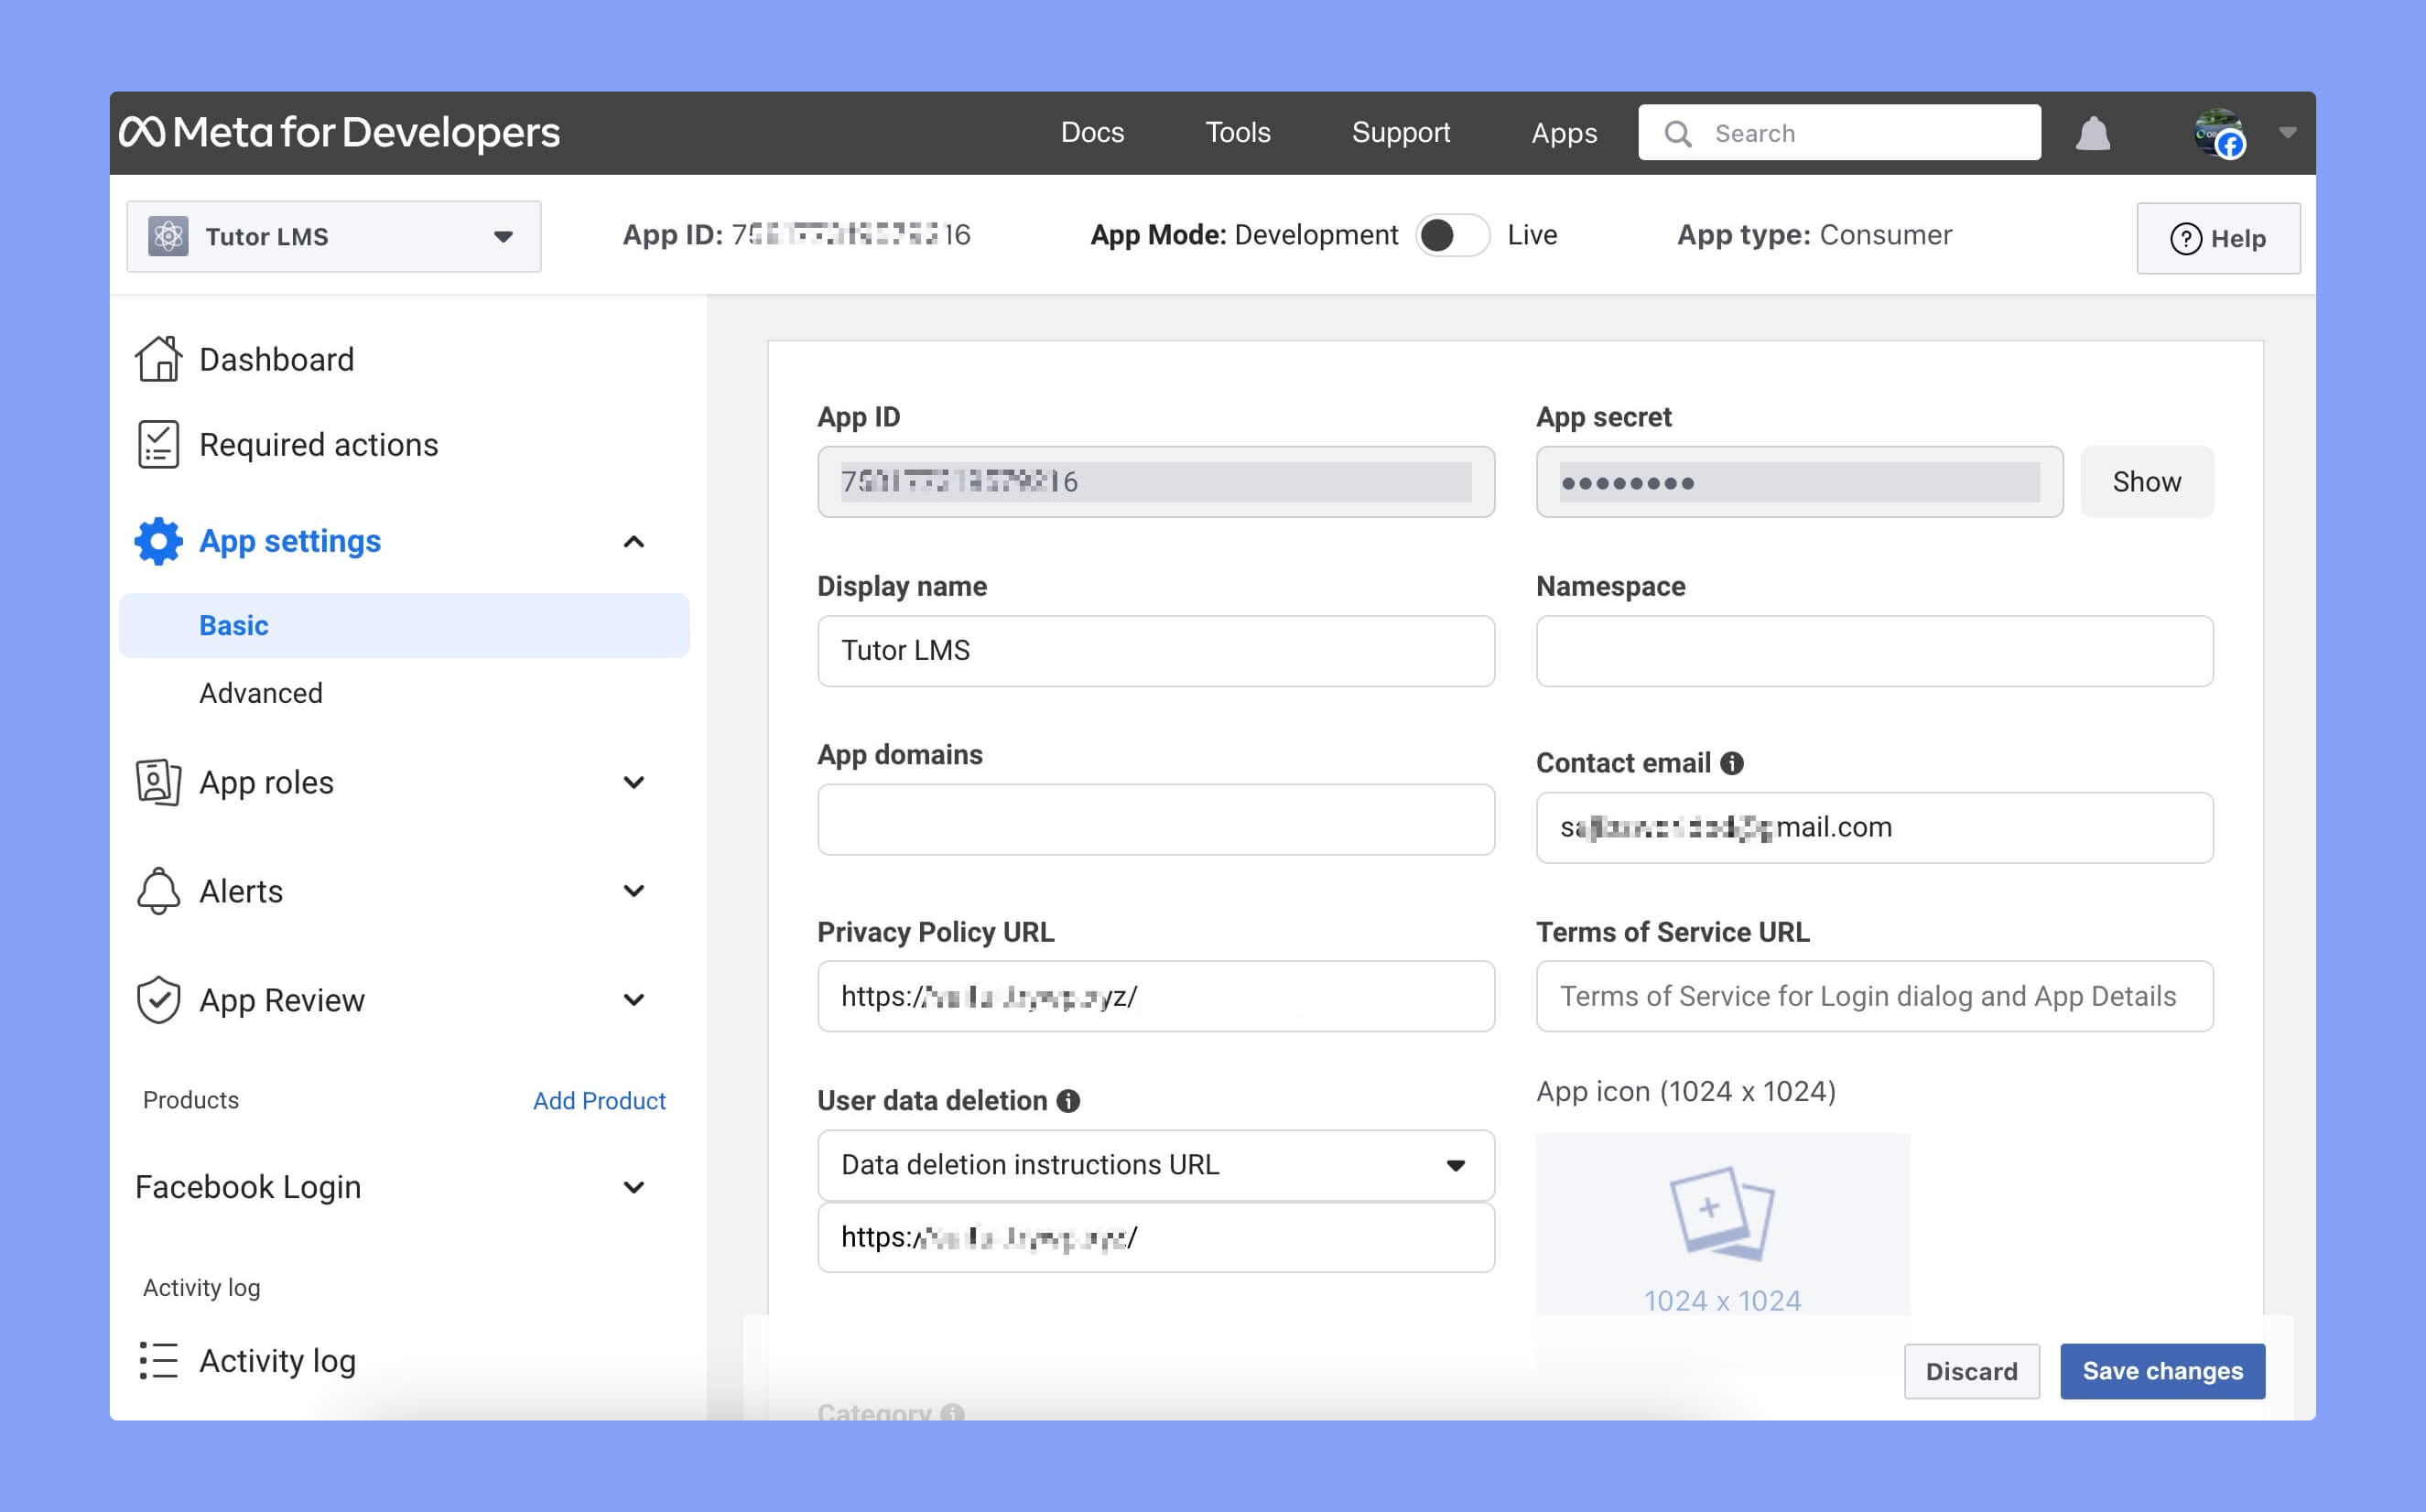Screen dimensions: 2426x1512
Task: Click the Contact email info icon
Action: tap(1732, 763)
